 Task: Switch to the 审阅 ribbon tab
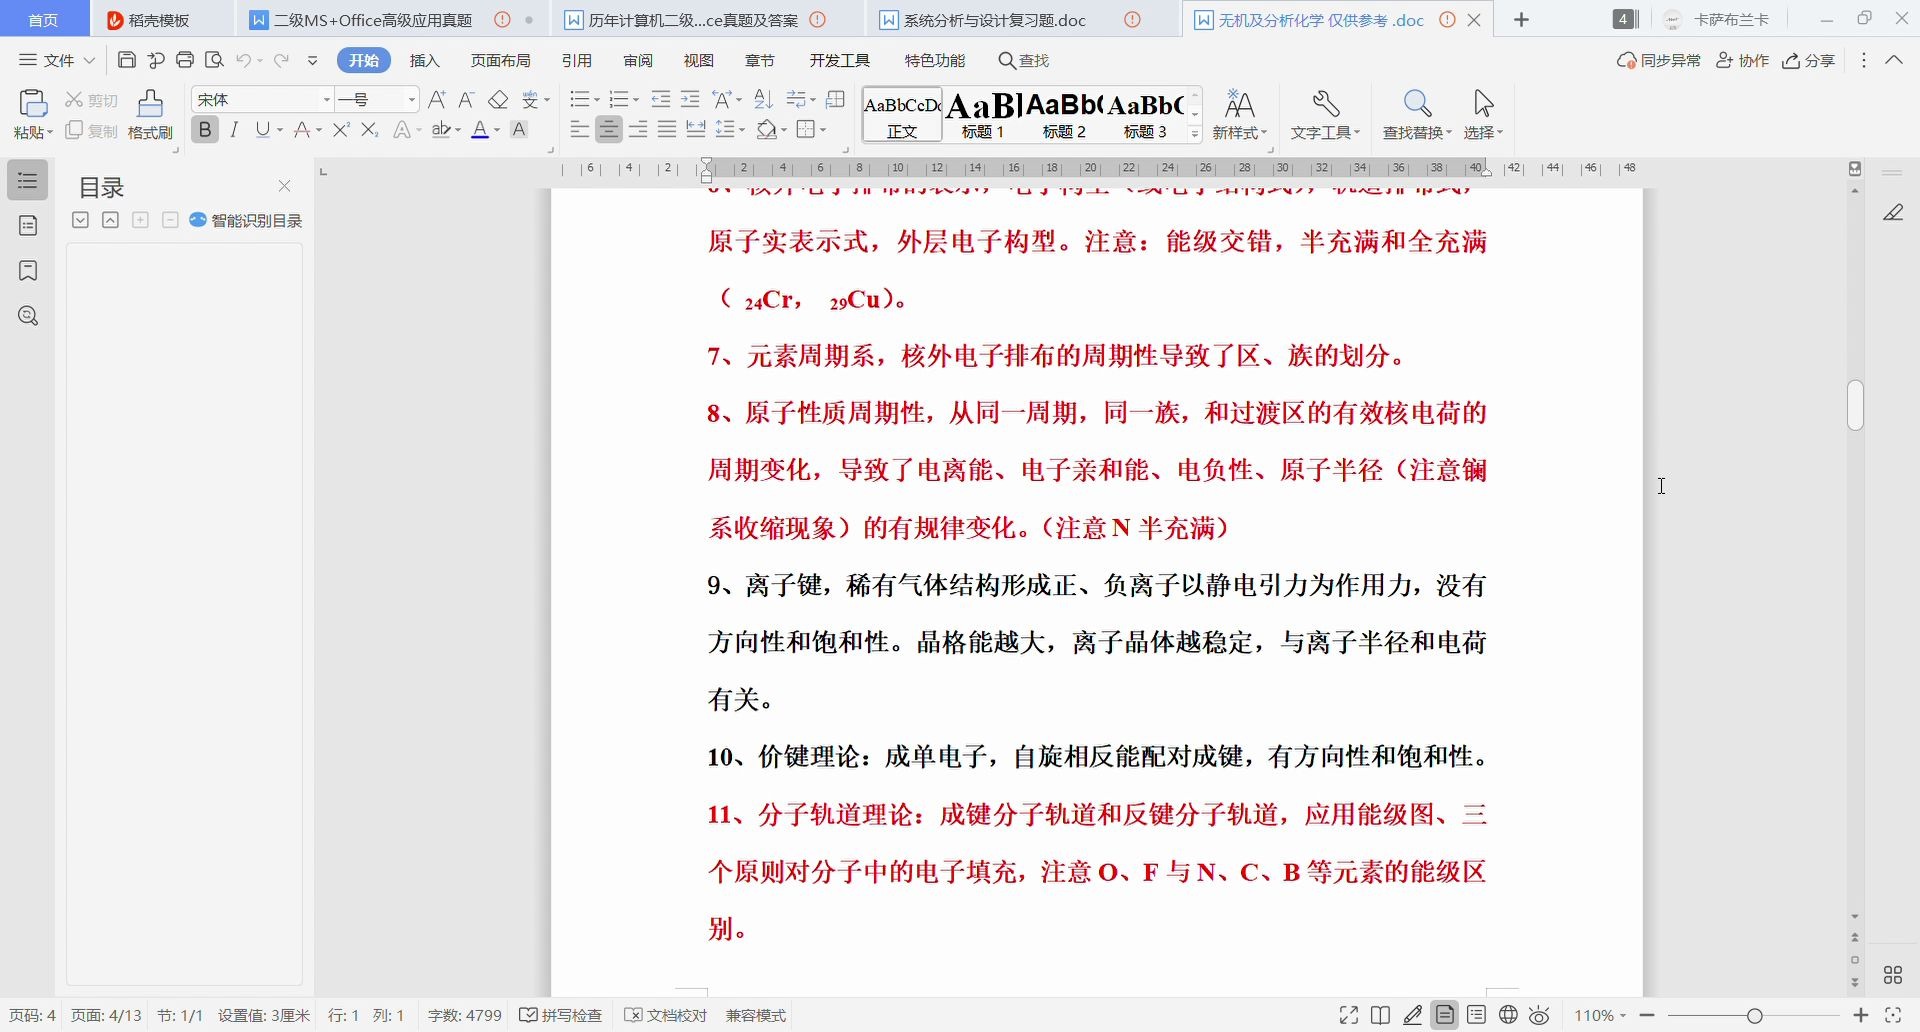638,60
